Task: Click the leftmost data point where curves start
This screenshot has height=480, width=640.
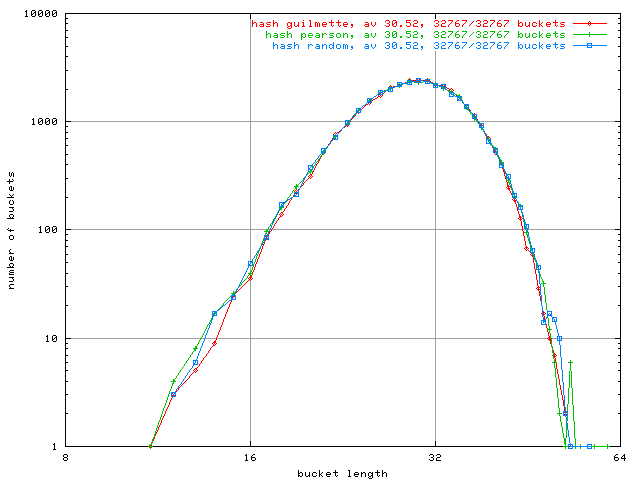Action: 151,446
